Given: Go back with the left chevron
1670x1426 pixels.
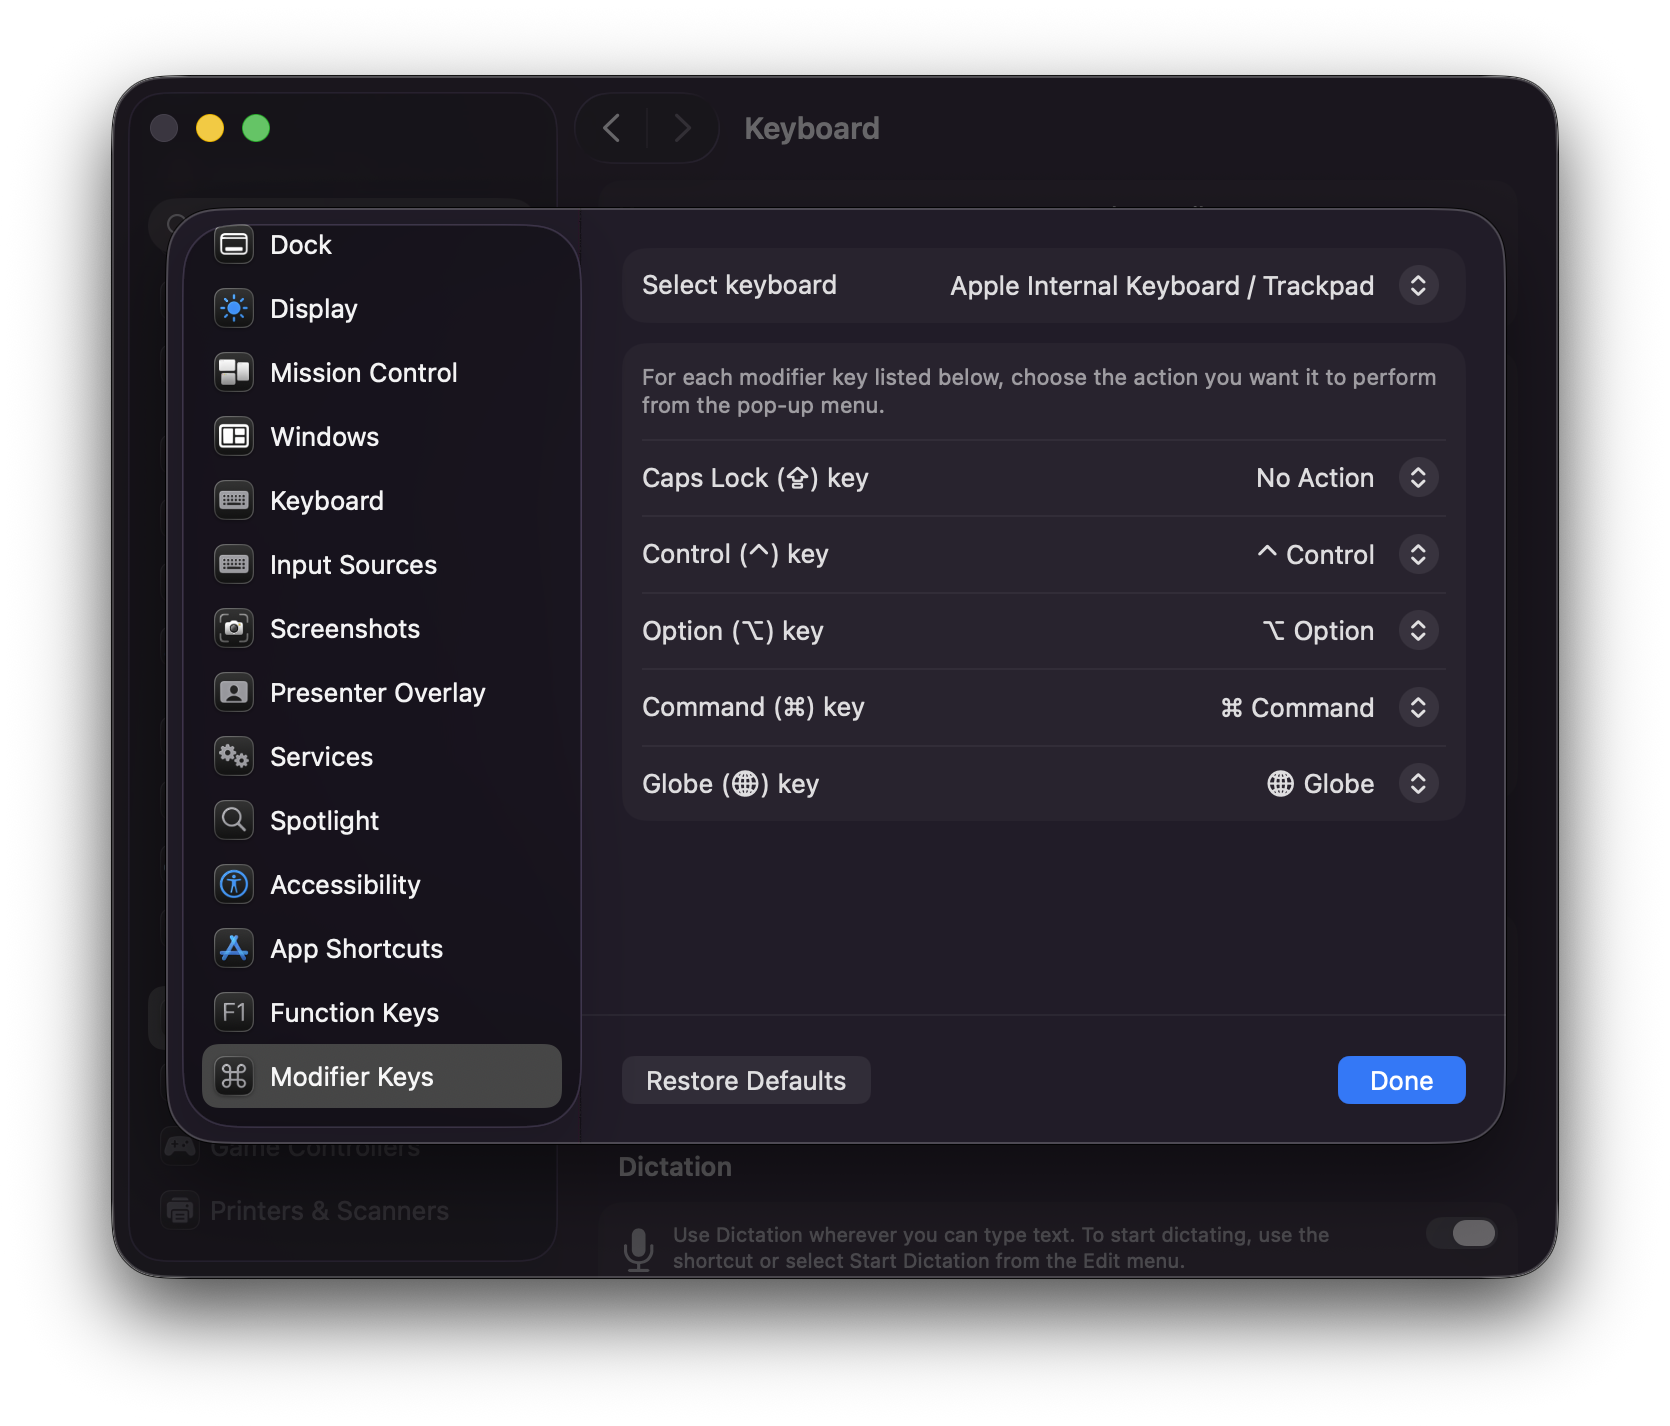Looking at the screenshot, I should click(x=612, y=128).
